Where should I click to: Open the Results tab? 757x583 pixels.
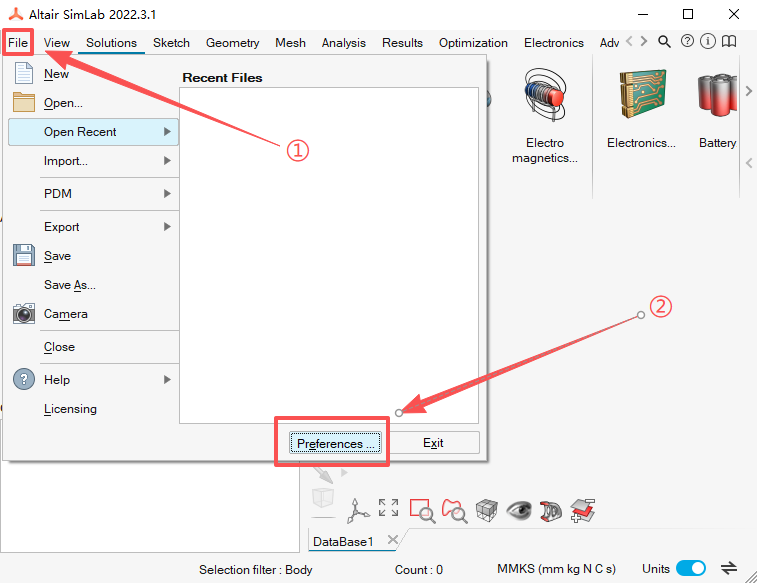402,42
